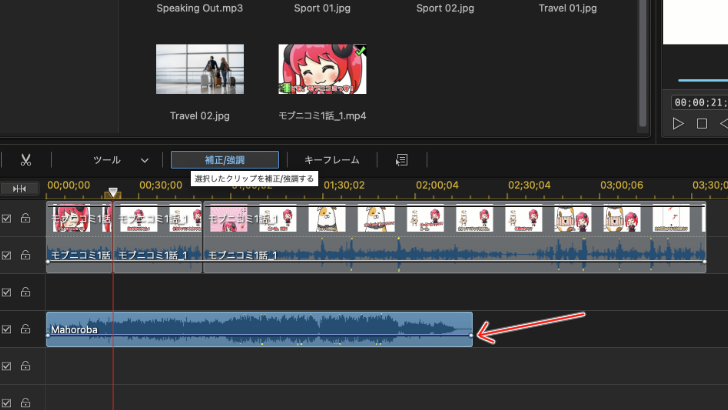728x410 pixels.
Task: Select the third long video clip
Action: click(455, 218)
